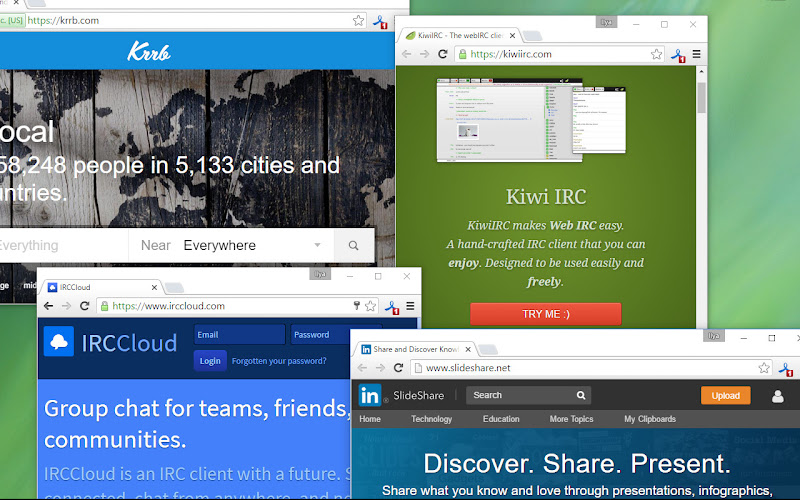Go forward in the KiwiIRC window
800x500 pixels.
(424, 54)
